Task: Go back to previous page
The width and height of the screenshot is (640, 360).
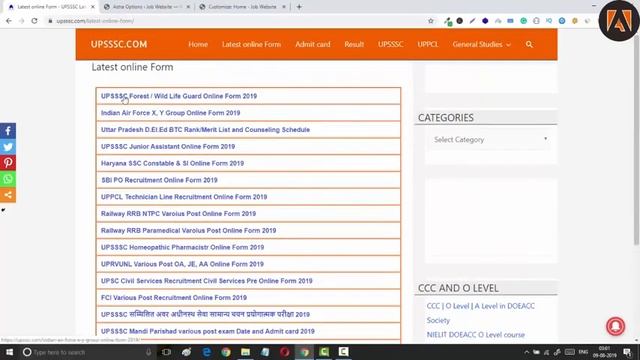Action: tap(9, 21)
